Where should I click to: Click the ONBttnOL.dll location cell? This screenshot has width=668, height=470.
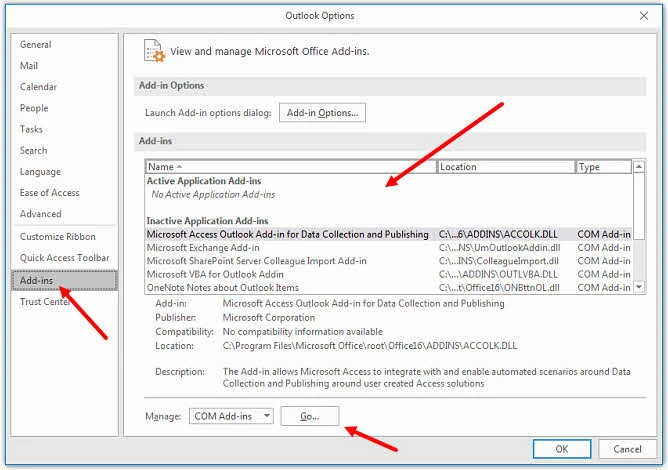click(499, 288)
